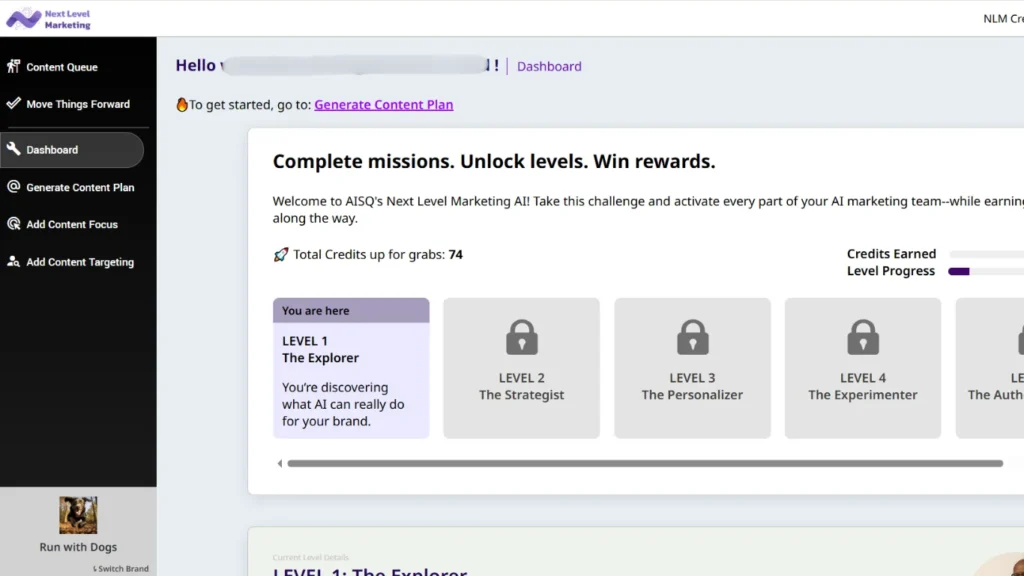Click the rocket icon beside Total Credits
The width and height of the screenshot is (1024, 576).
pos(281,255)
